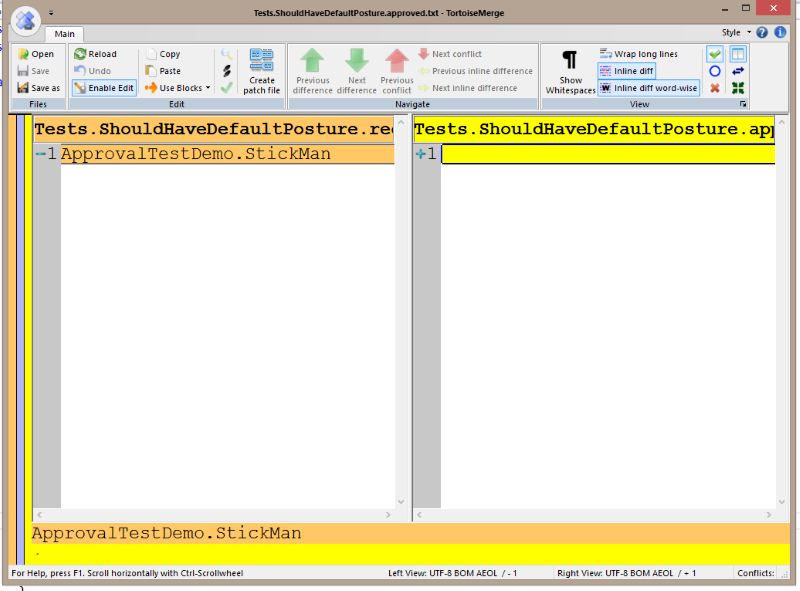This screenshot has width=800, height=591.
Task: Jump to the Next difference
Action: point(356,72)
